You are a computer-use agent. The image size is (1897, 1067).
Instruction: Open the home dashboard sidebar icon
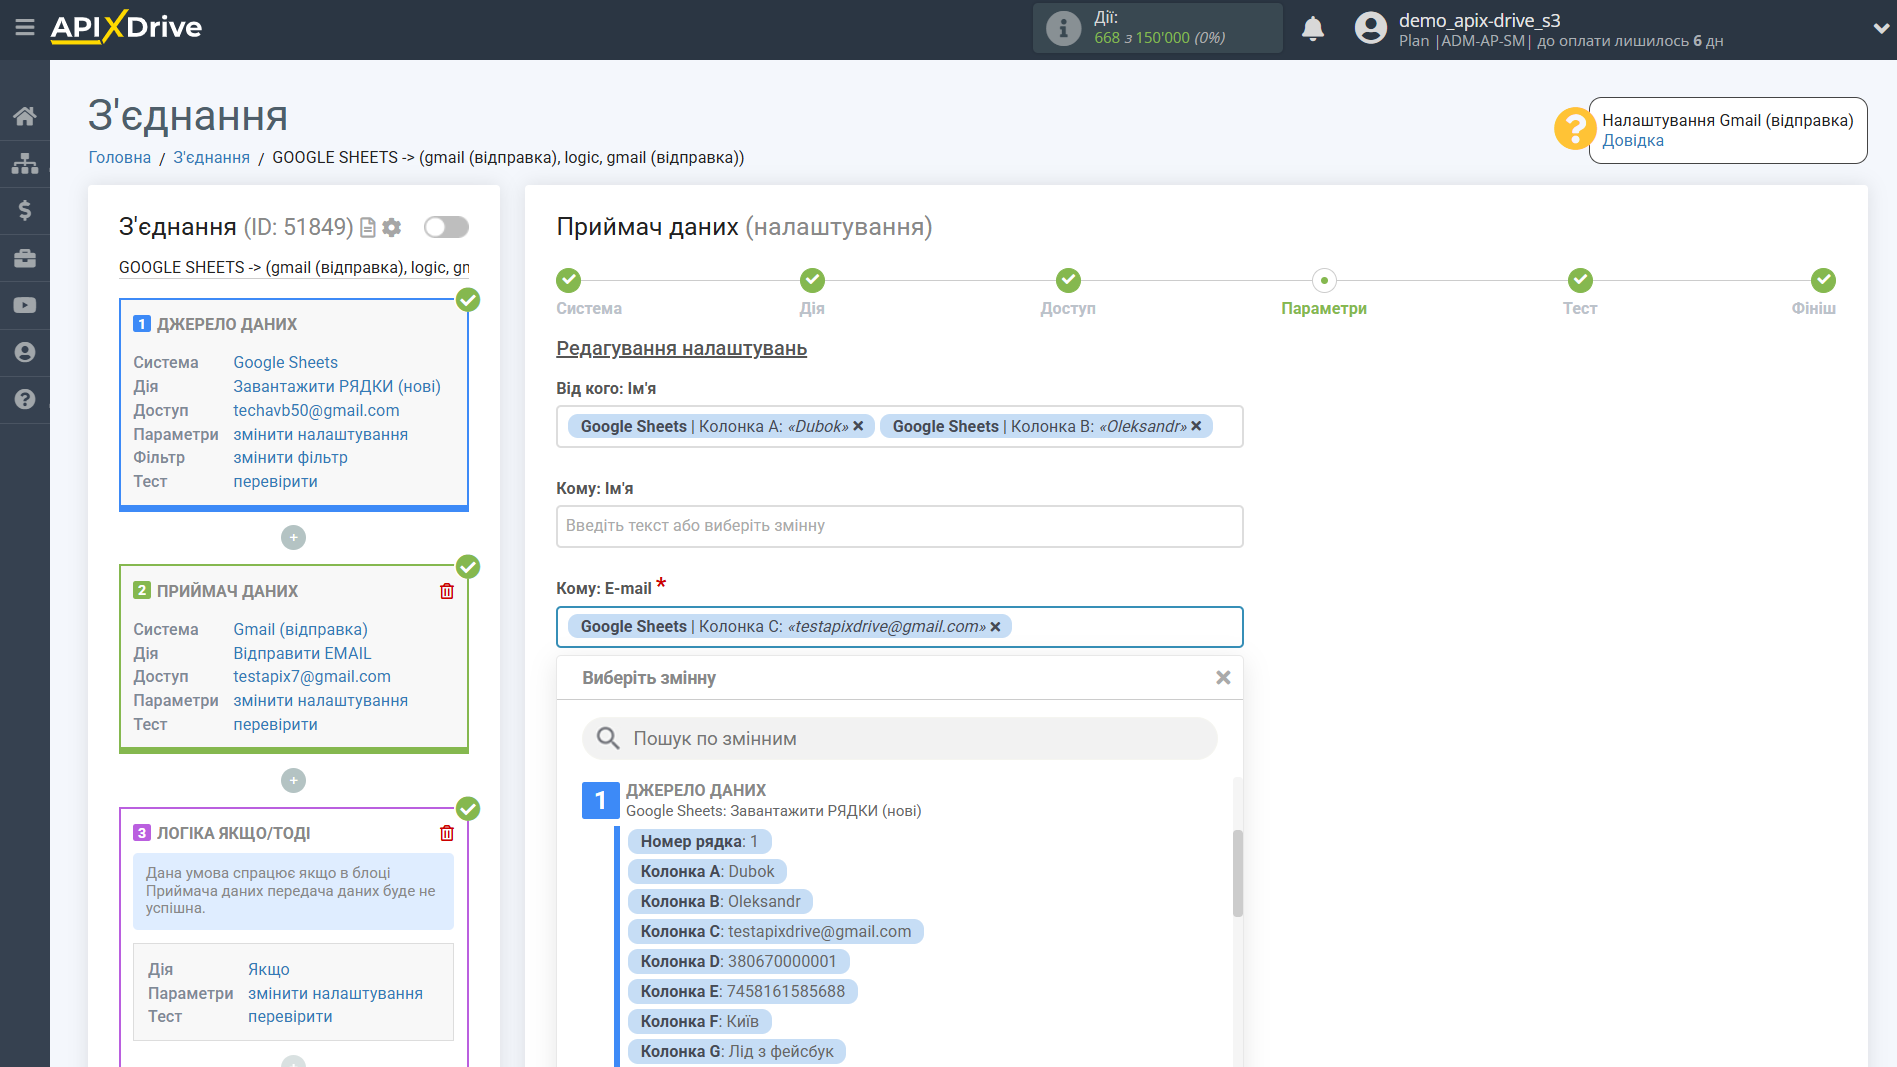(x=25, y=116)
